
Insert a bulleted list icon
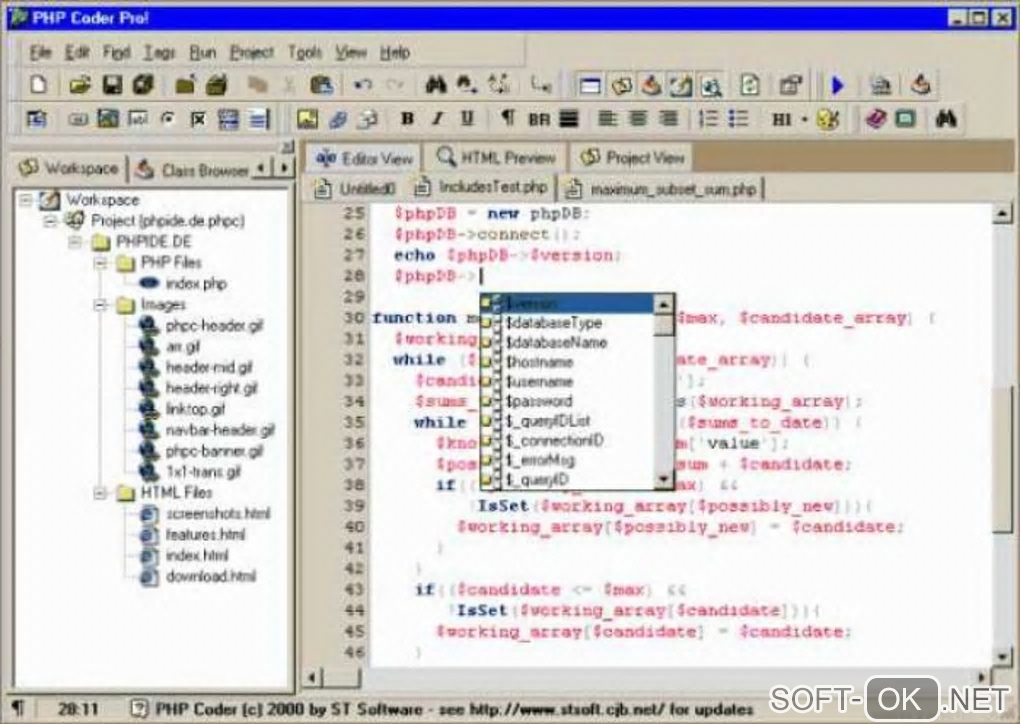[738, 119]
